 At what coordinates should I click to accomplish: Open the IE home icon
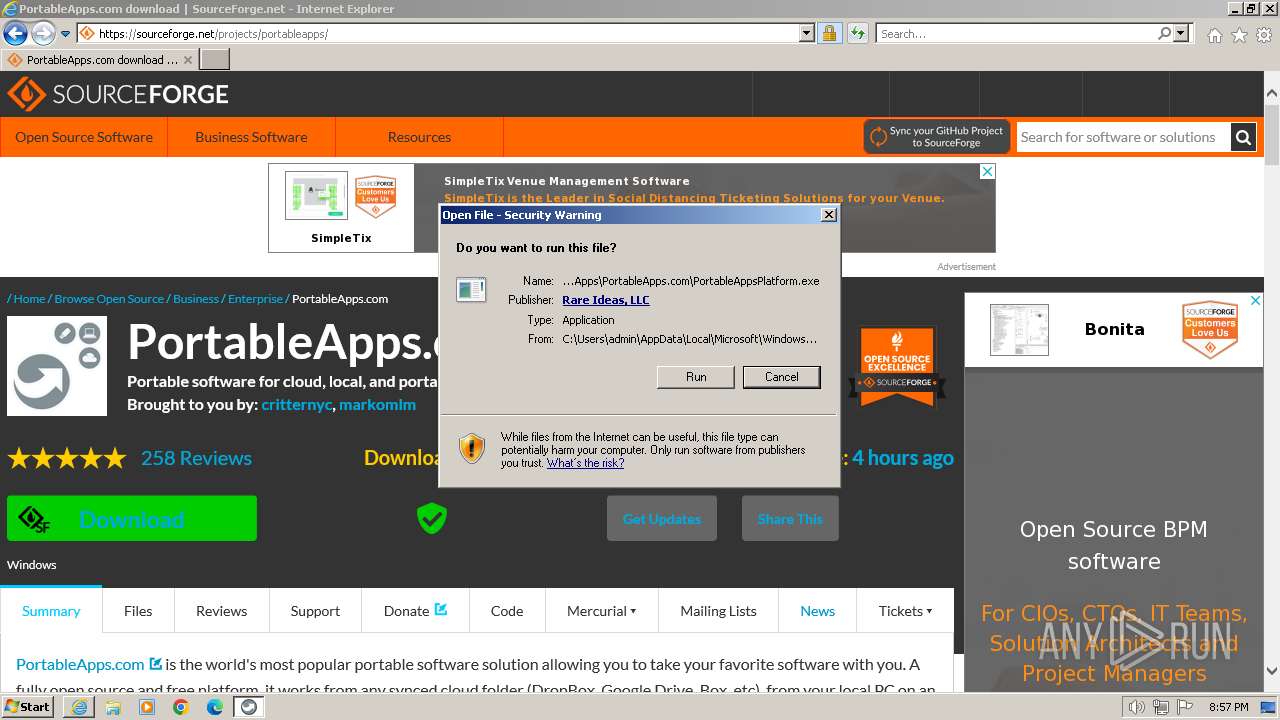pyautogui.click(x=1214, y=35)
